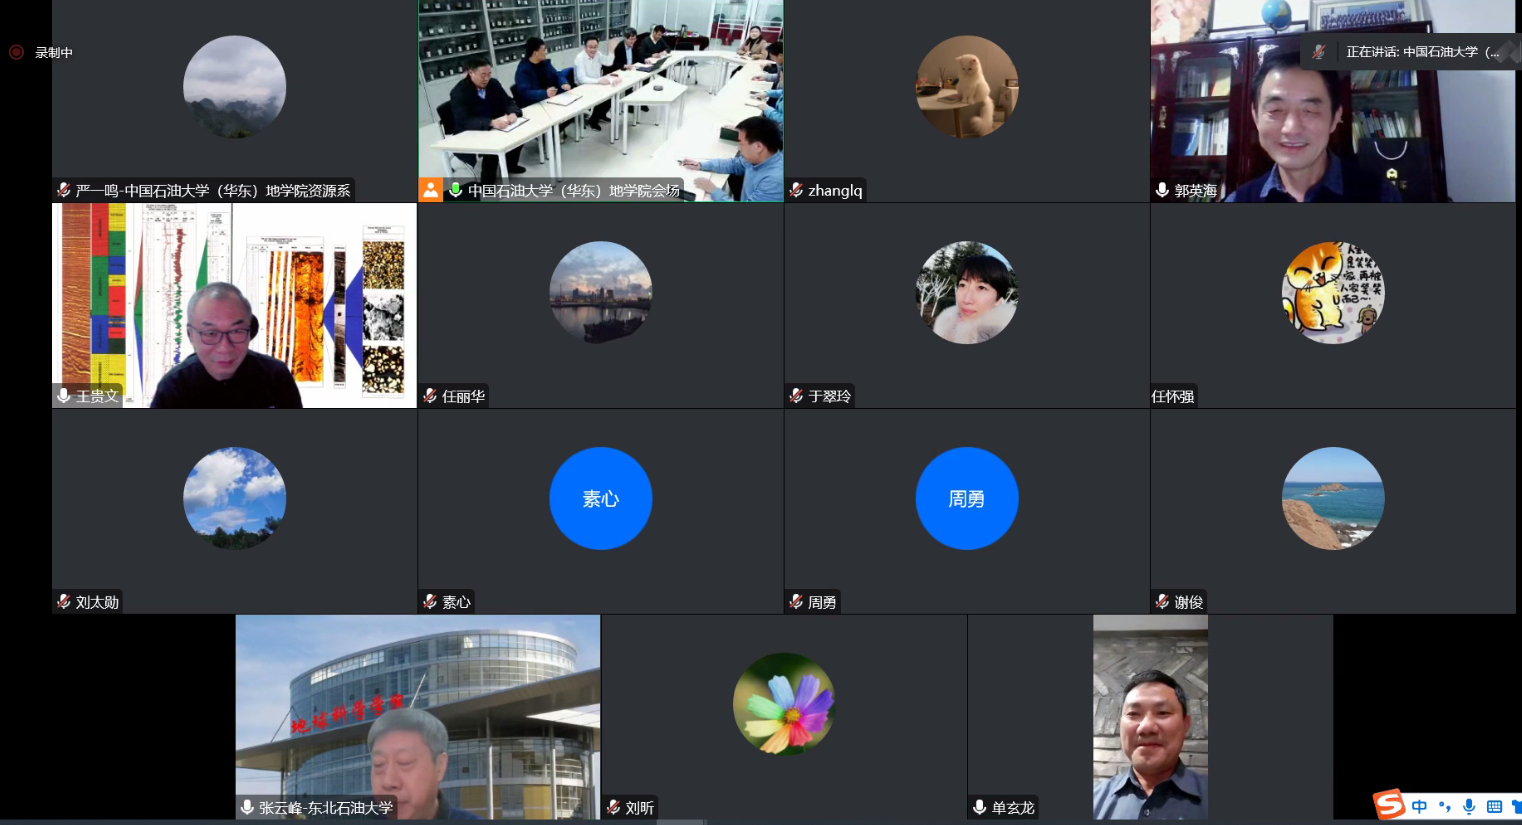Select the blue 素心 avatar circle

point(600,498)
